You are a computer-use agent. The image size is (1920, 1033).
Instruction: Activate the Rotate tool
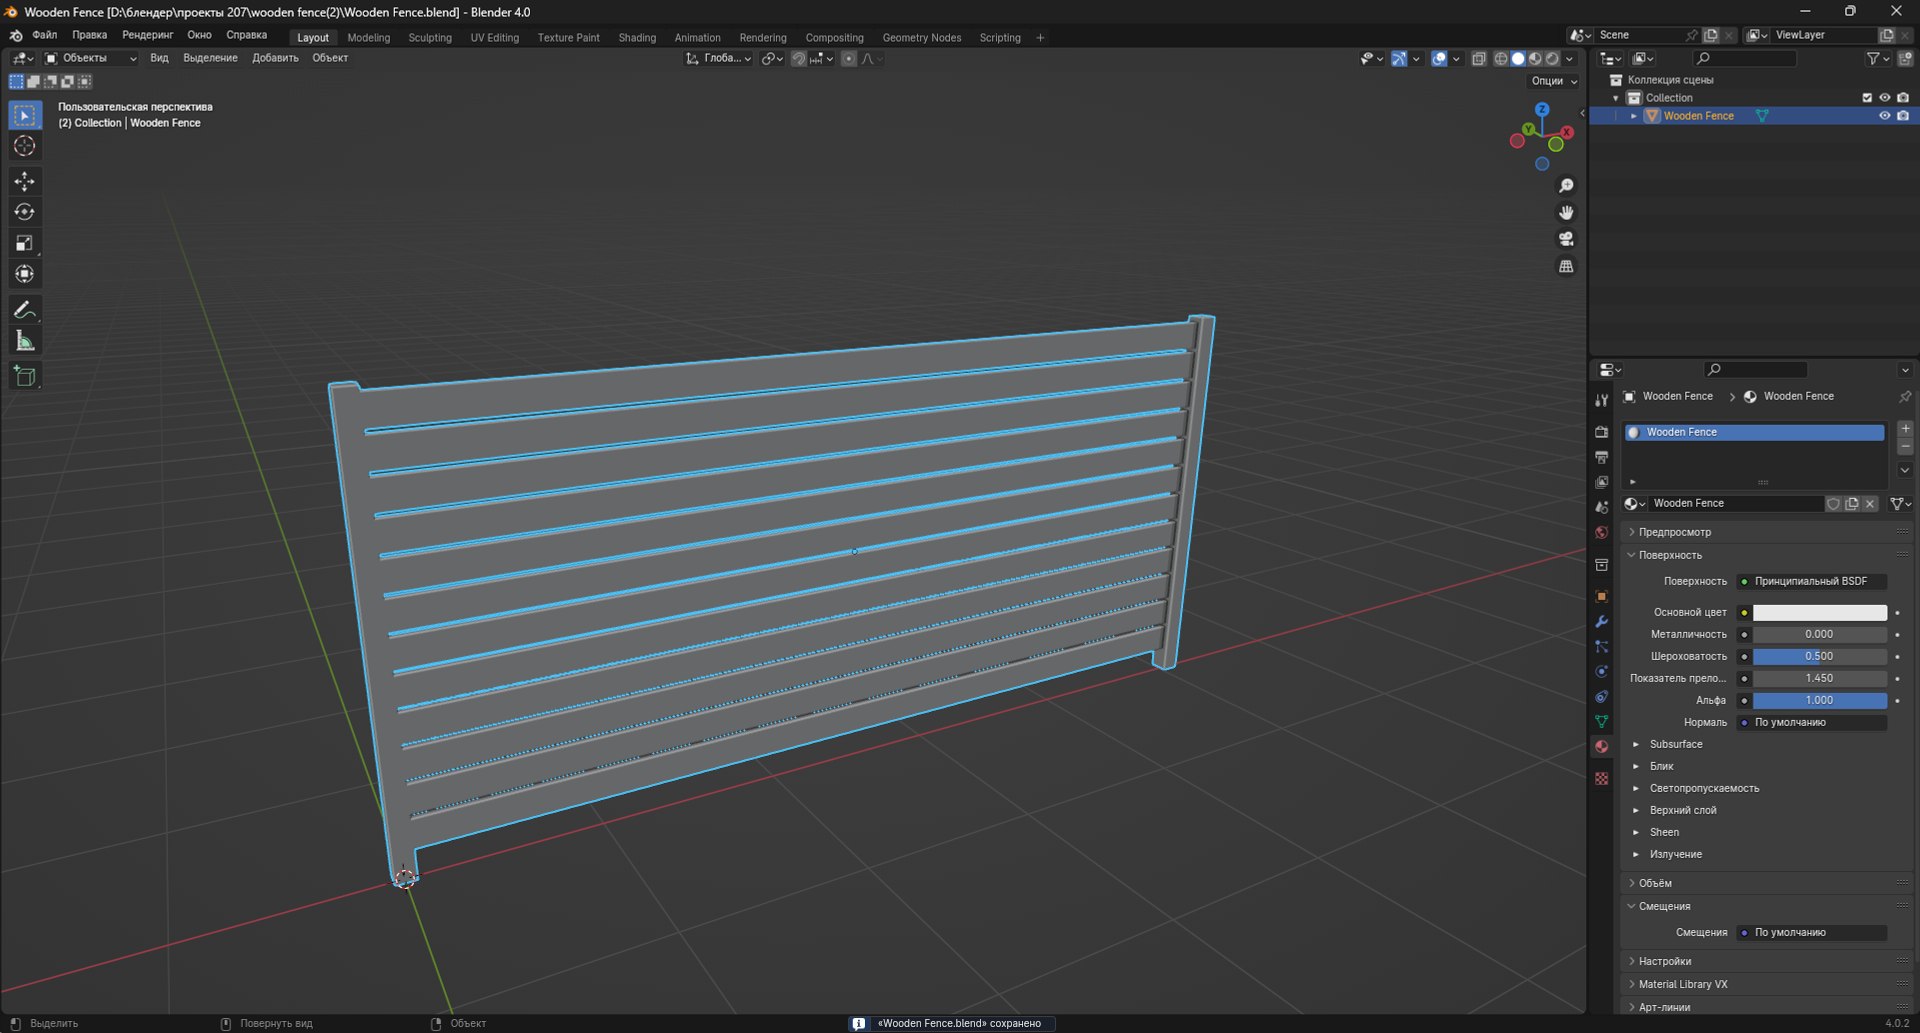[x=25, y=212]
